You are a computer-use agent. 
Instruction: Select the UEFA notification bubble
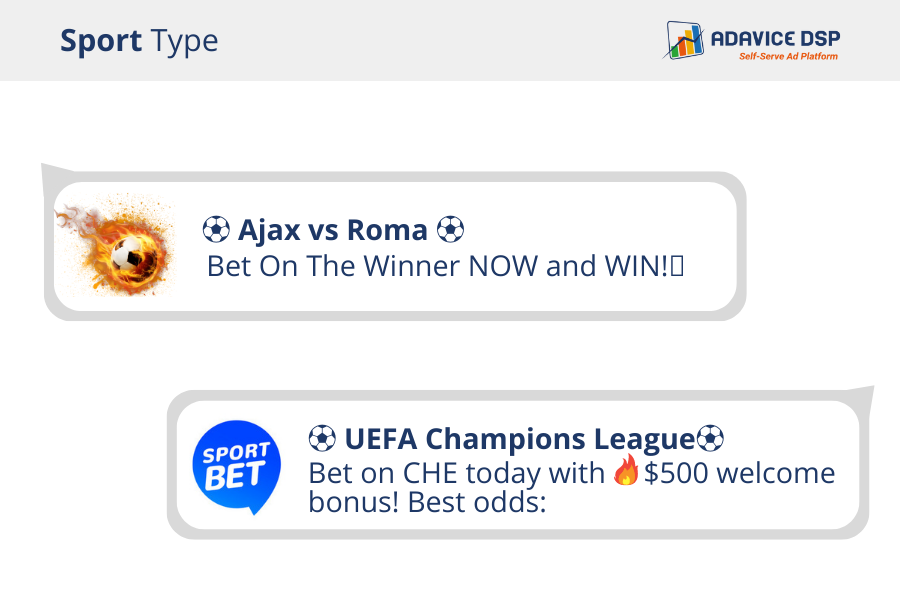(x=518, y=464)
